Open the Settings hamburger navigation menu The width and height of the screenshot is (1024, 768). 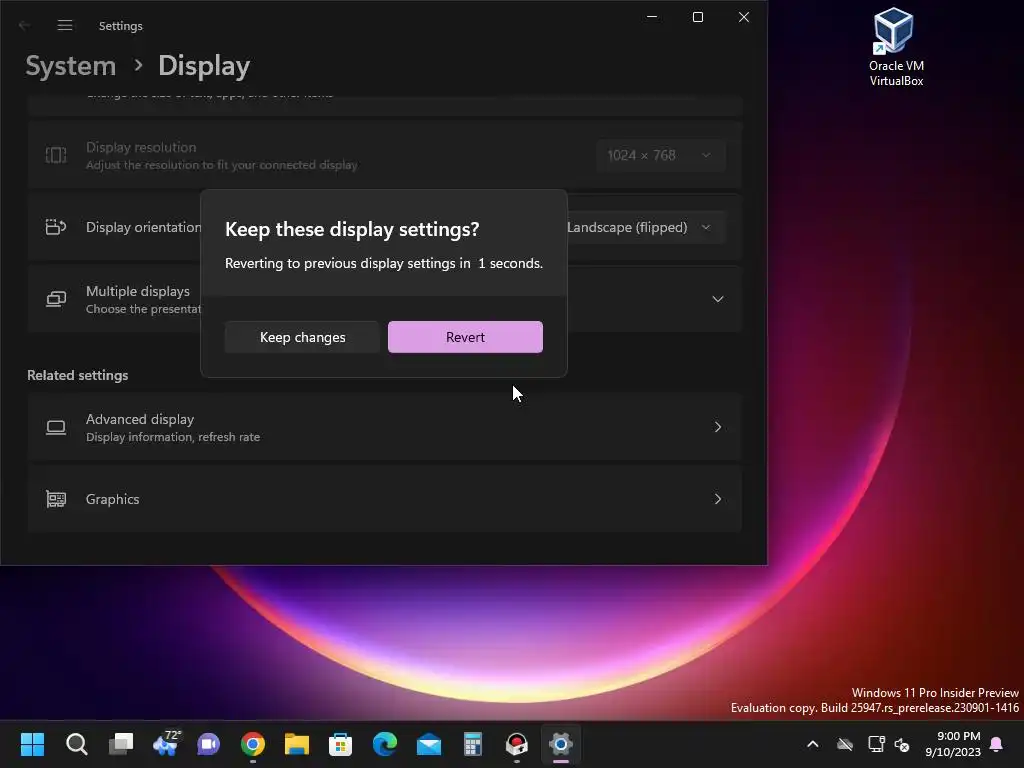(x=65, y=25)
